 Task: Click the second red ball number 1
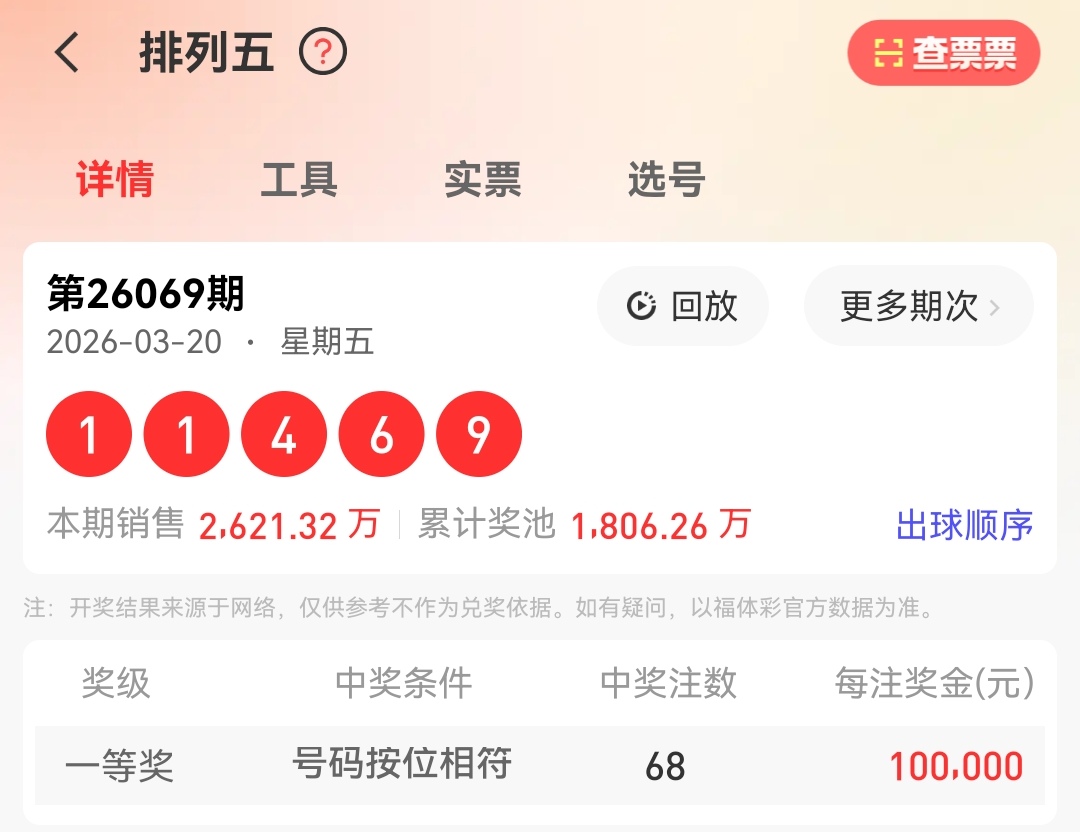click(186, 434)
